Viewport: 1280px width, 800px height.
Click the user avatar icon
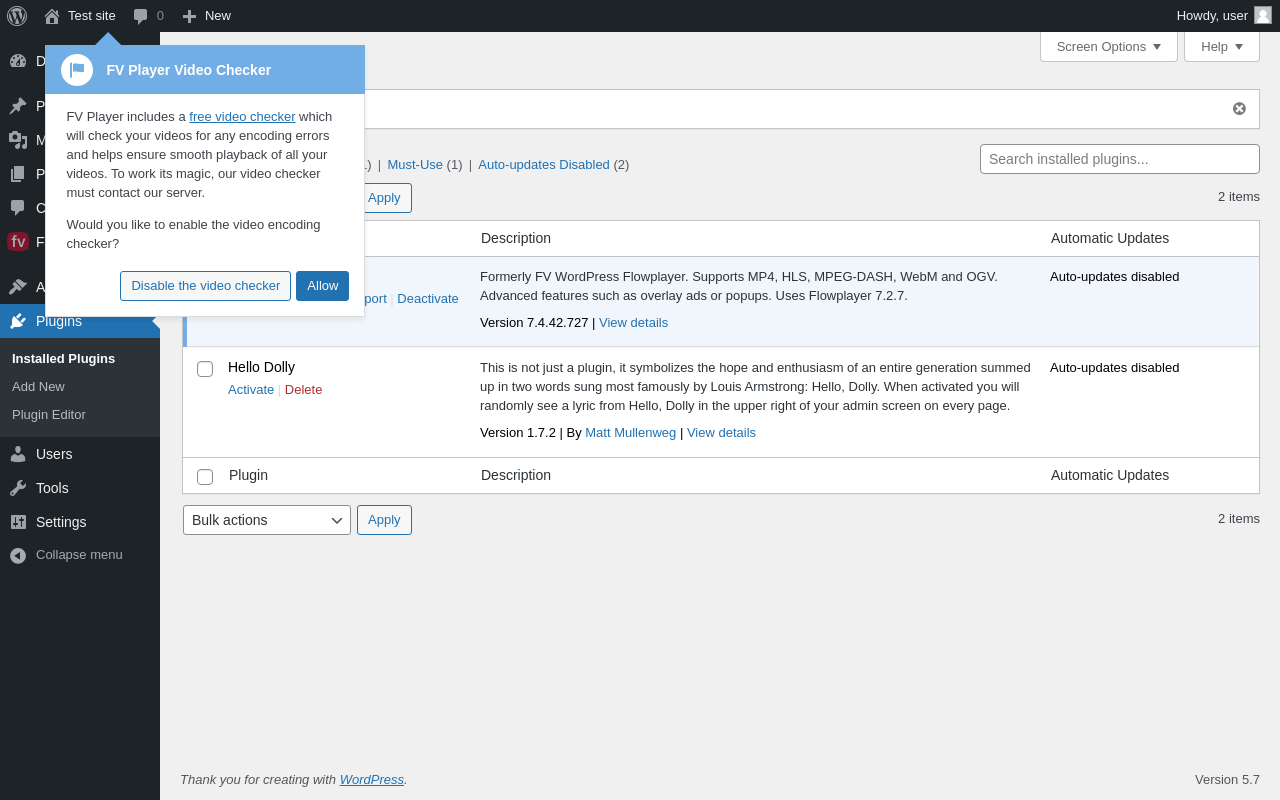pyautogui.click(x=1263, y=15)
